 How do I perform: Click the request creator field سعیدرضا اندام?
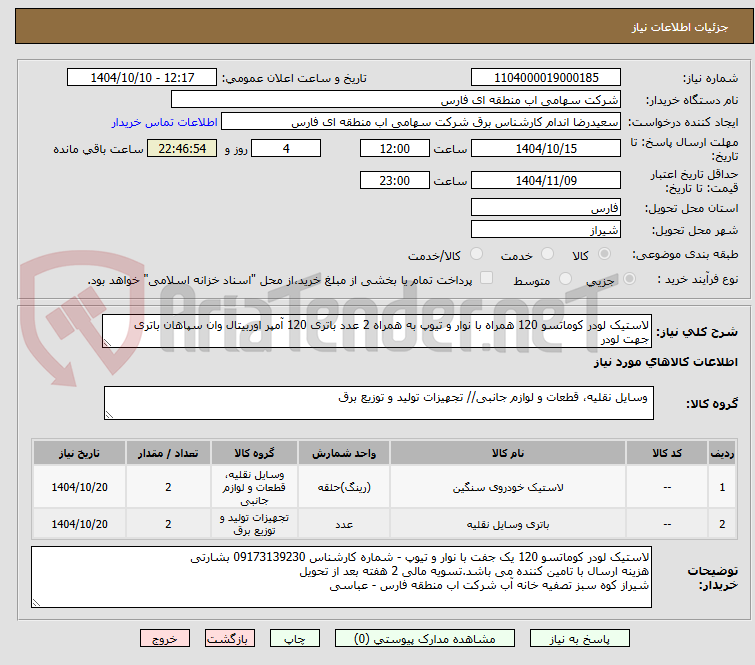pyautogui.click(x=421, y=122)
